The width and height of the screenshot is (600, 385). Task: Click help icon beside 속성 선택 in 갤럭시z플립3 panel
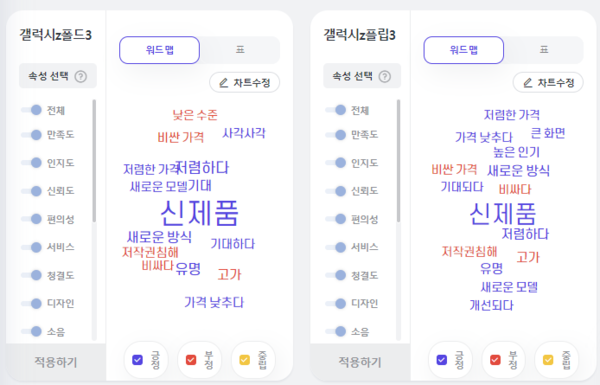click(x=385, y=77)
